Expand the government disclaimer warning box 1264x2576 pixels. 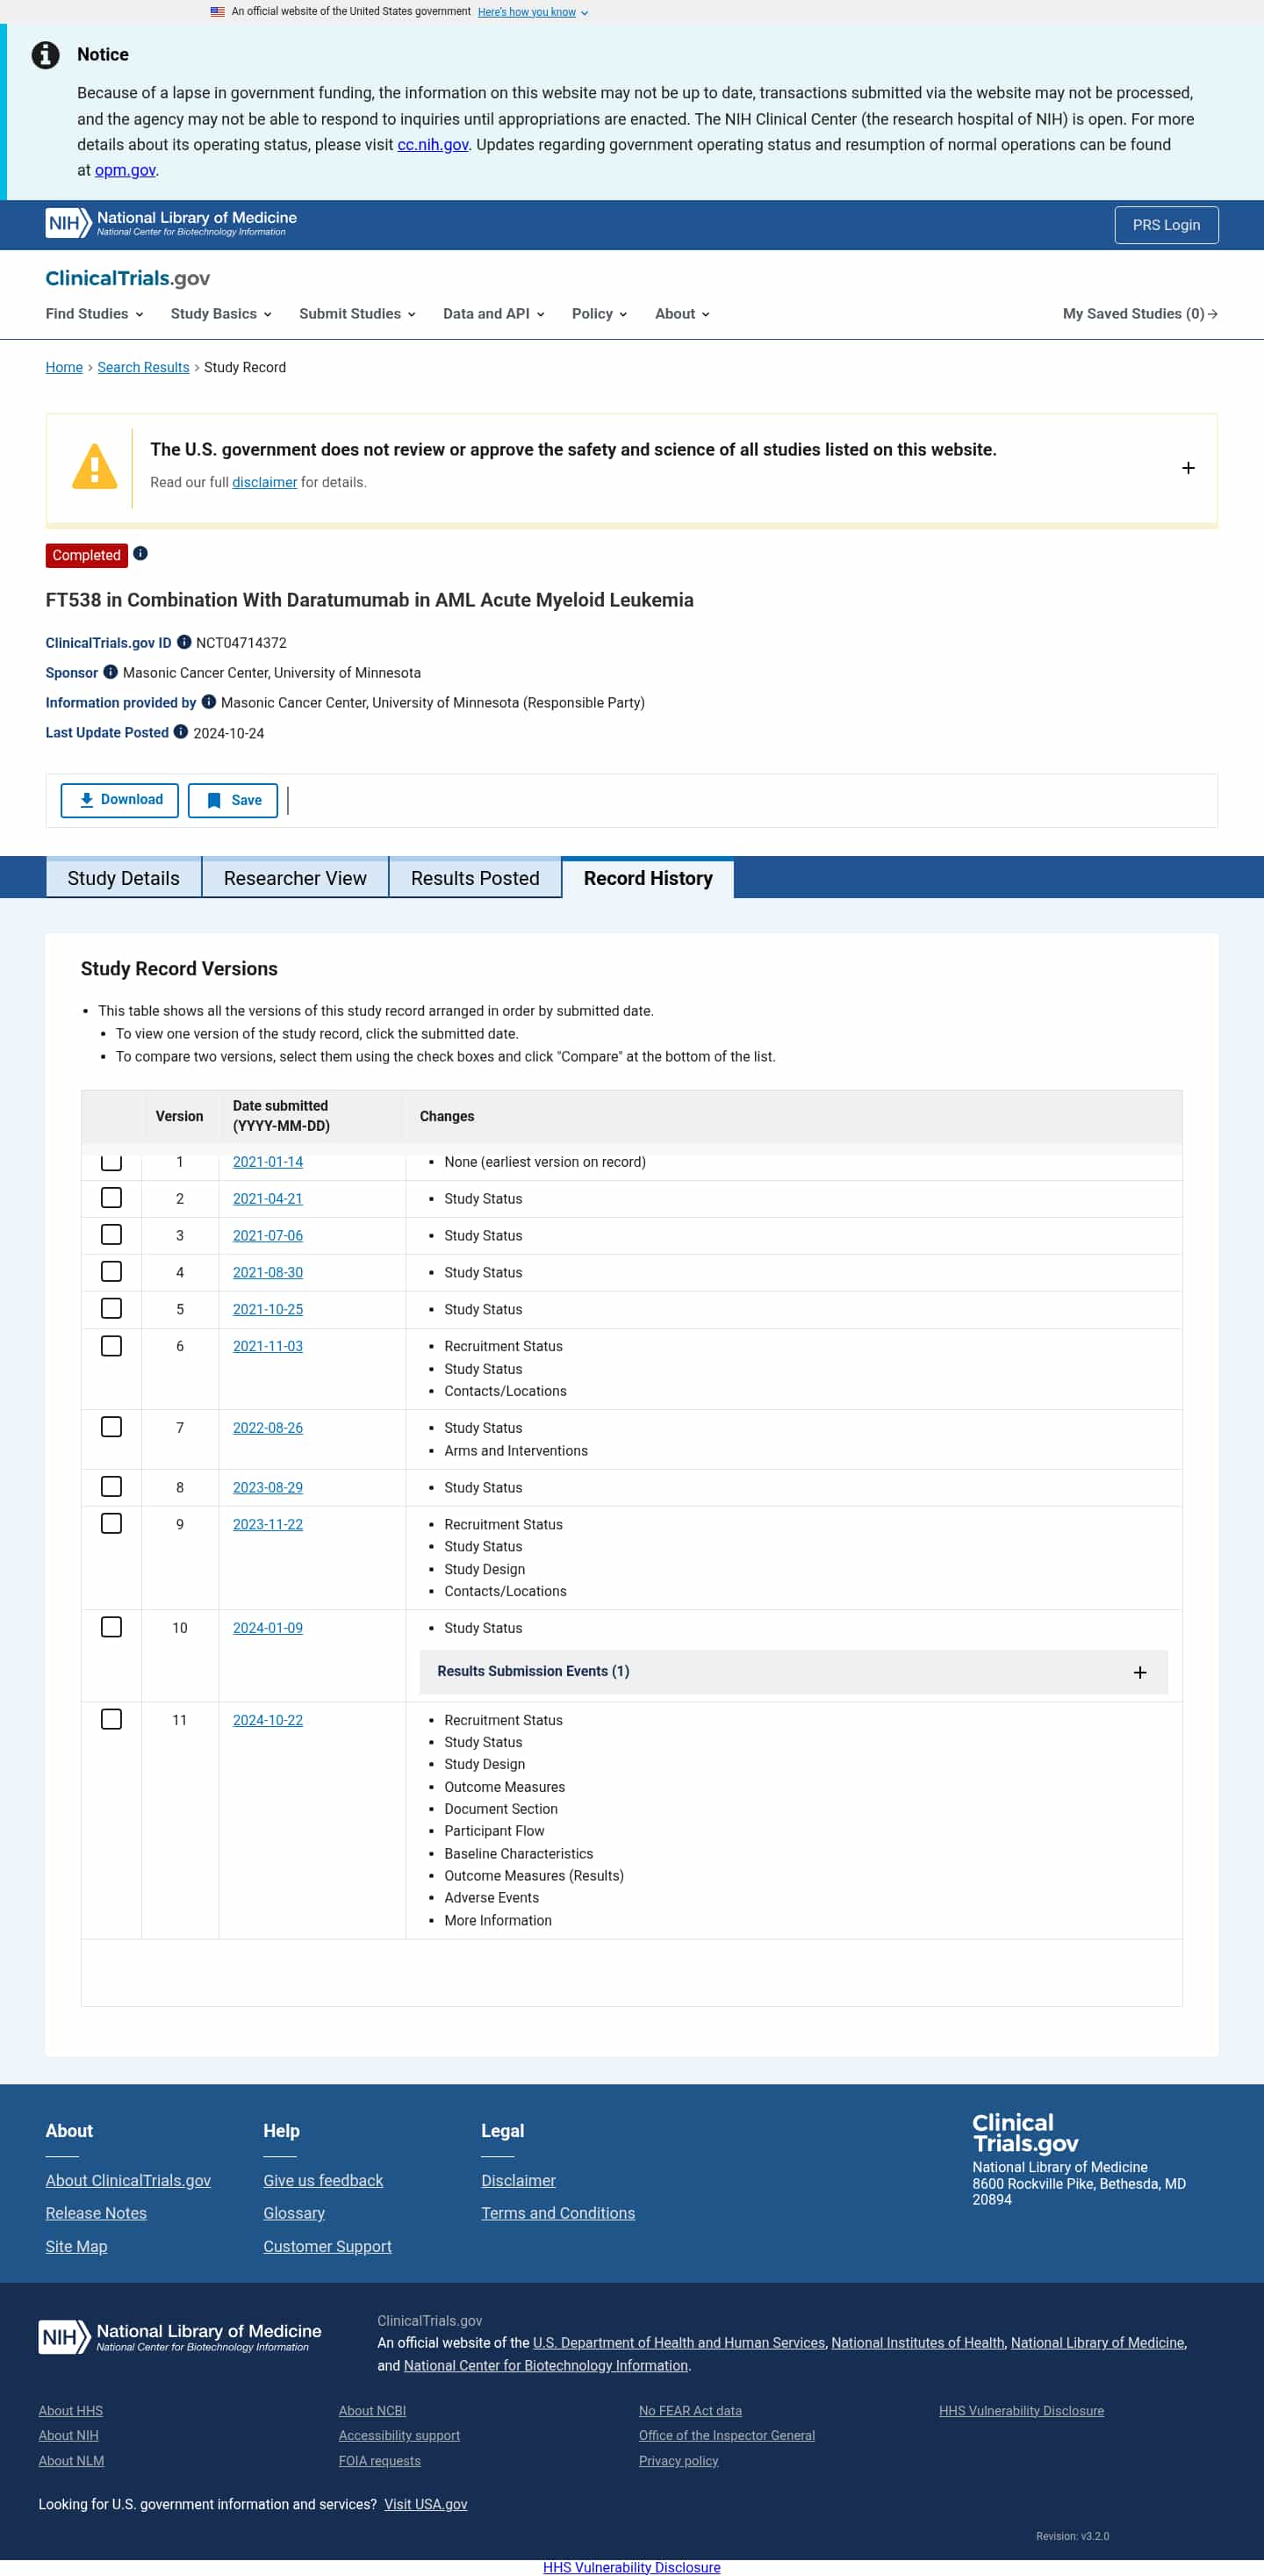coord(1188,468)
